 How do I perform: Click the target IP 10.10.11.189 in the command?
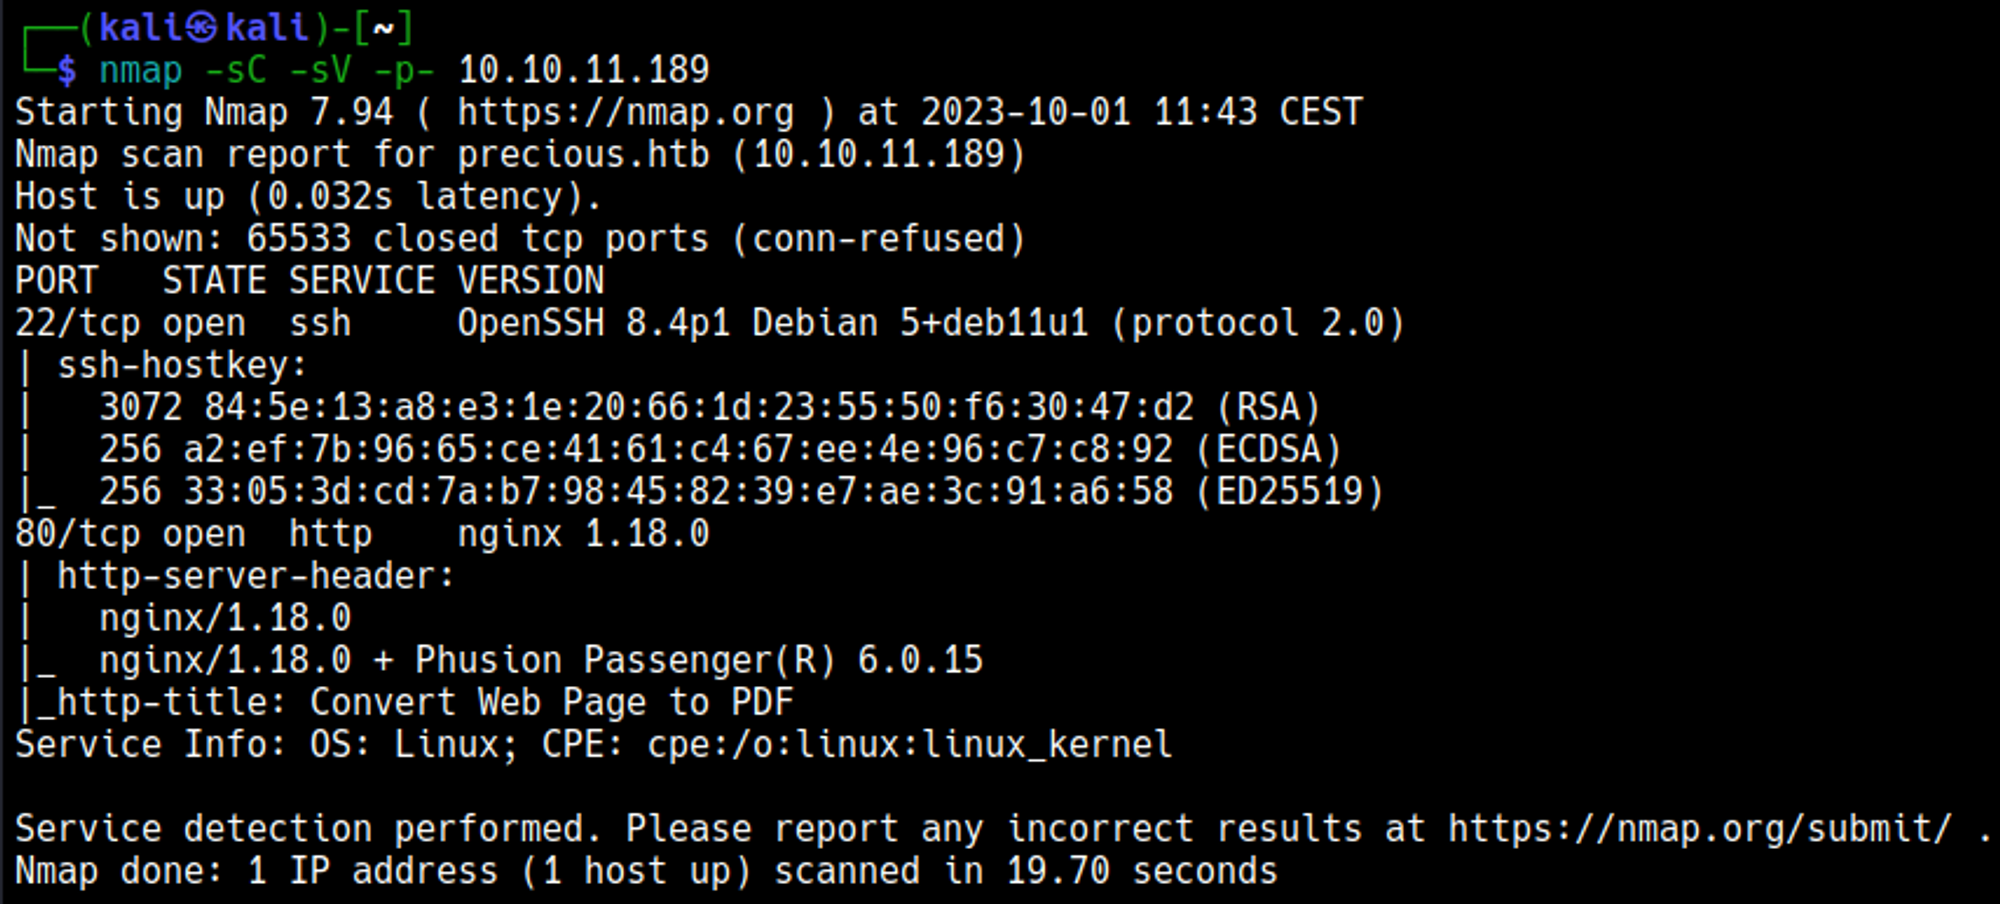point(583,70)
